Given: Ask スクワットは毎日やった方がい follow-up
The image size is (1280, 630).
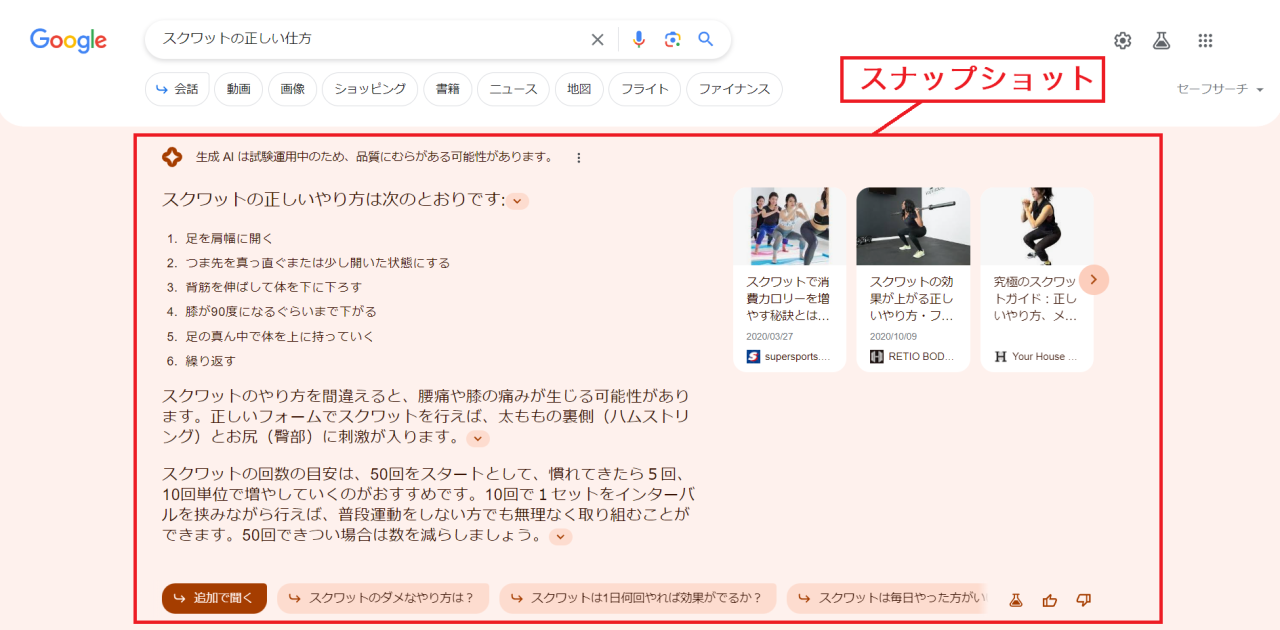Looking at the screenshot, I should 888,598.
